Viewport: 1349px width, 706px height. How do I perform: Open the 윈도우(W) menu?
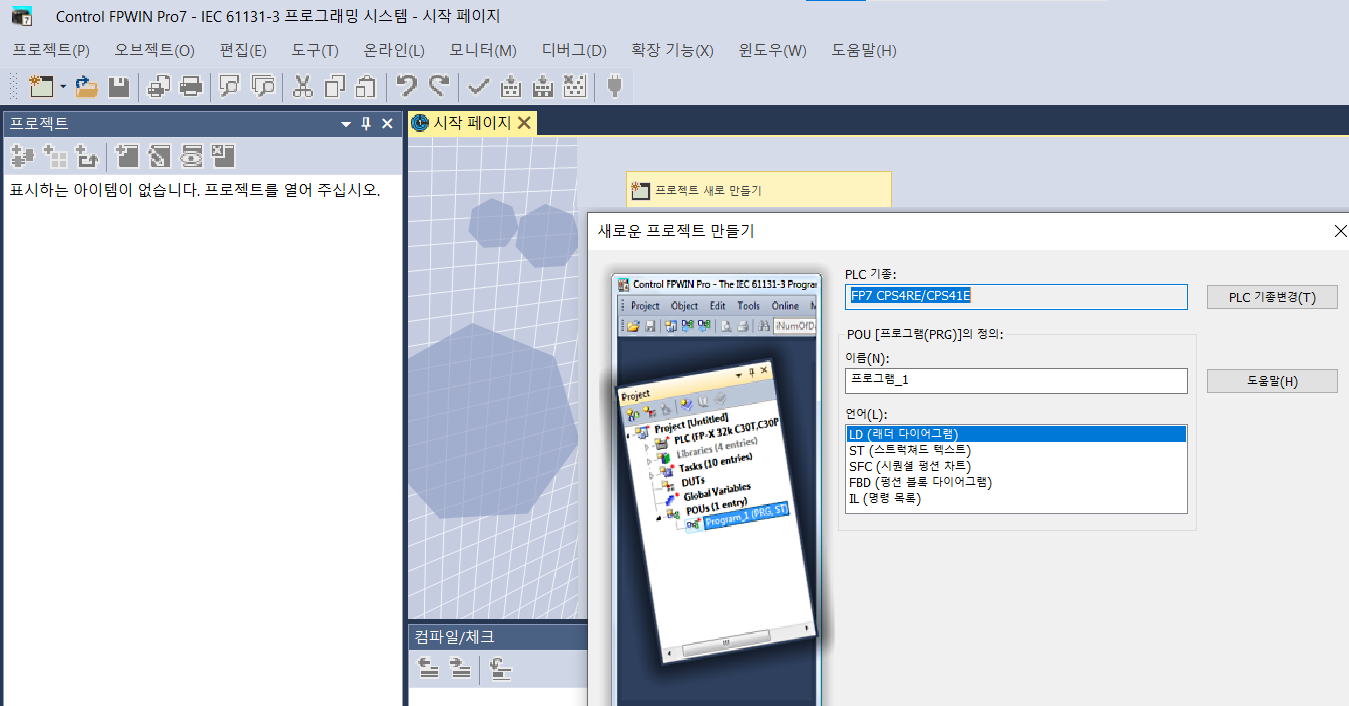click(772, 51)
